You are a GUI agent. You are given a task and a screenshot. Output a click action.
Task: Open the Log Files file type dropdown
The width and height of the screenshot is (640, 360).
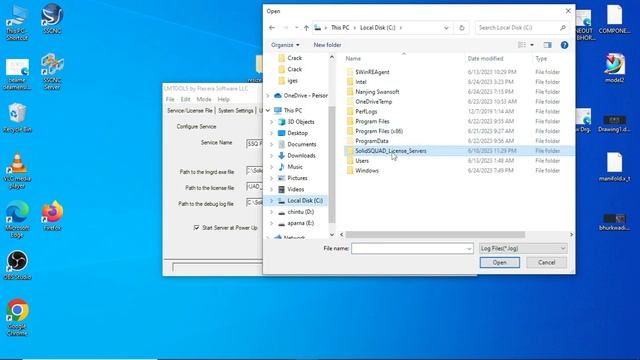point(523,248)
